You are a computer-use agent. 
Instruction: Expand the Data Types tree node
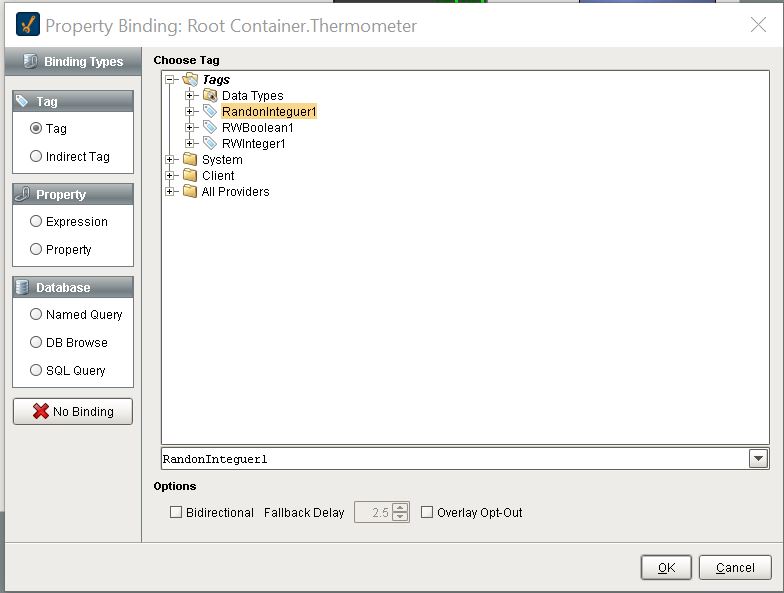tap(190, 96)
